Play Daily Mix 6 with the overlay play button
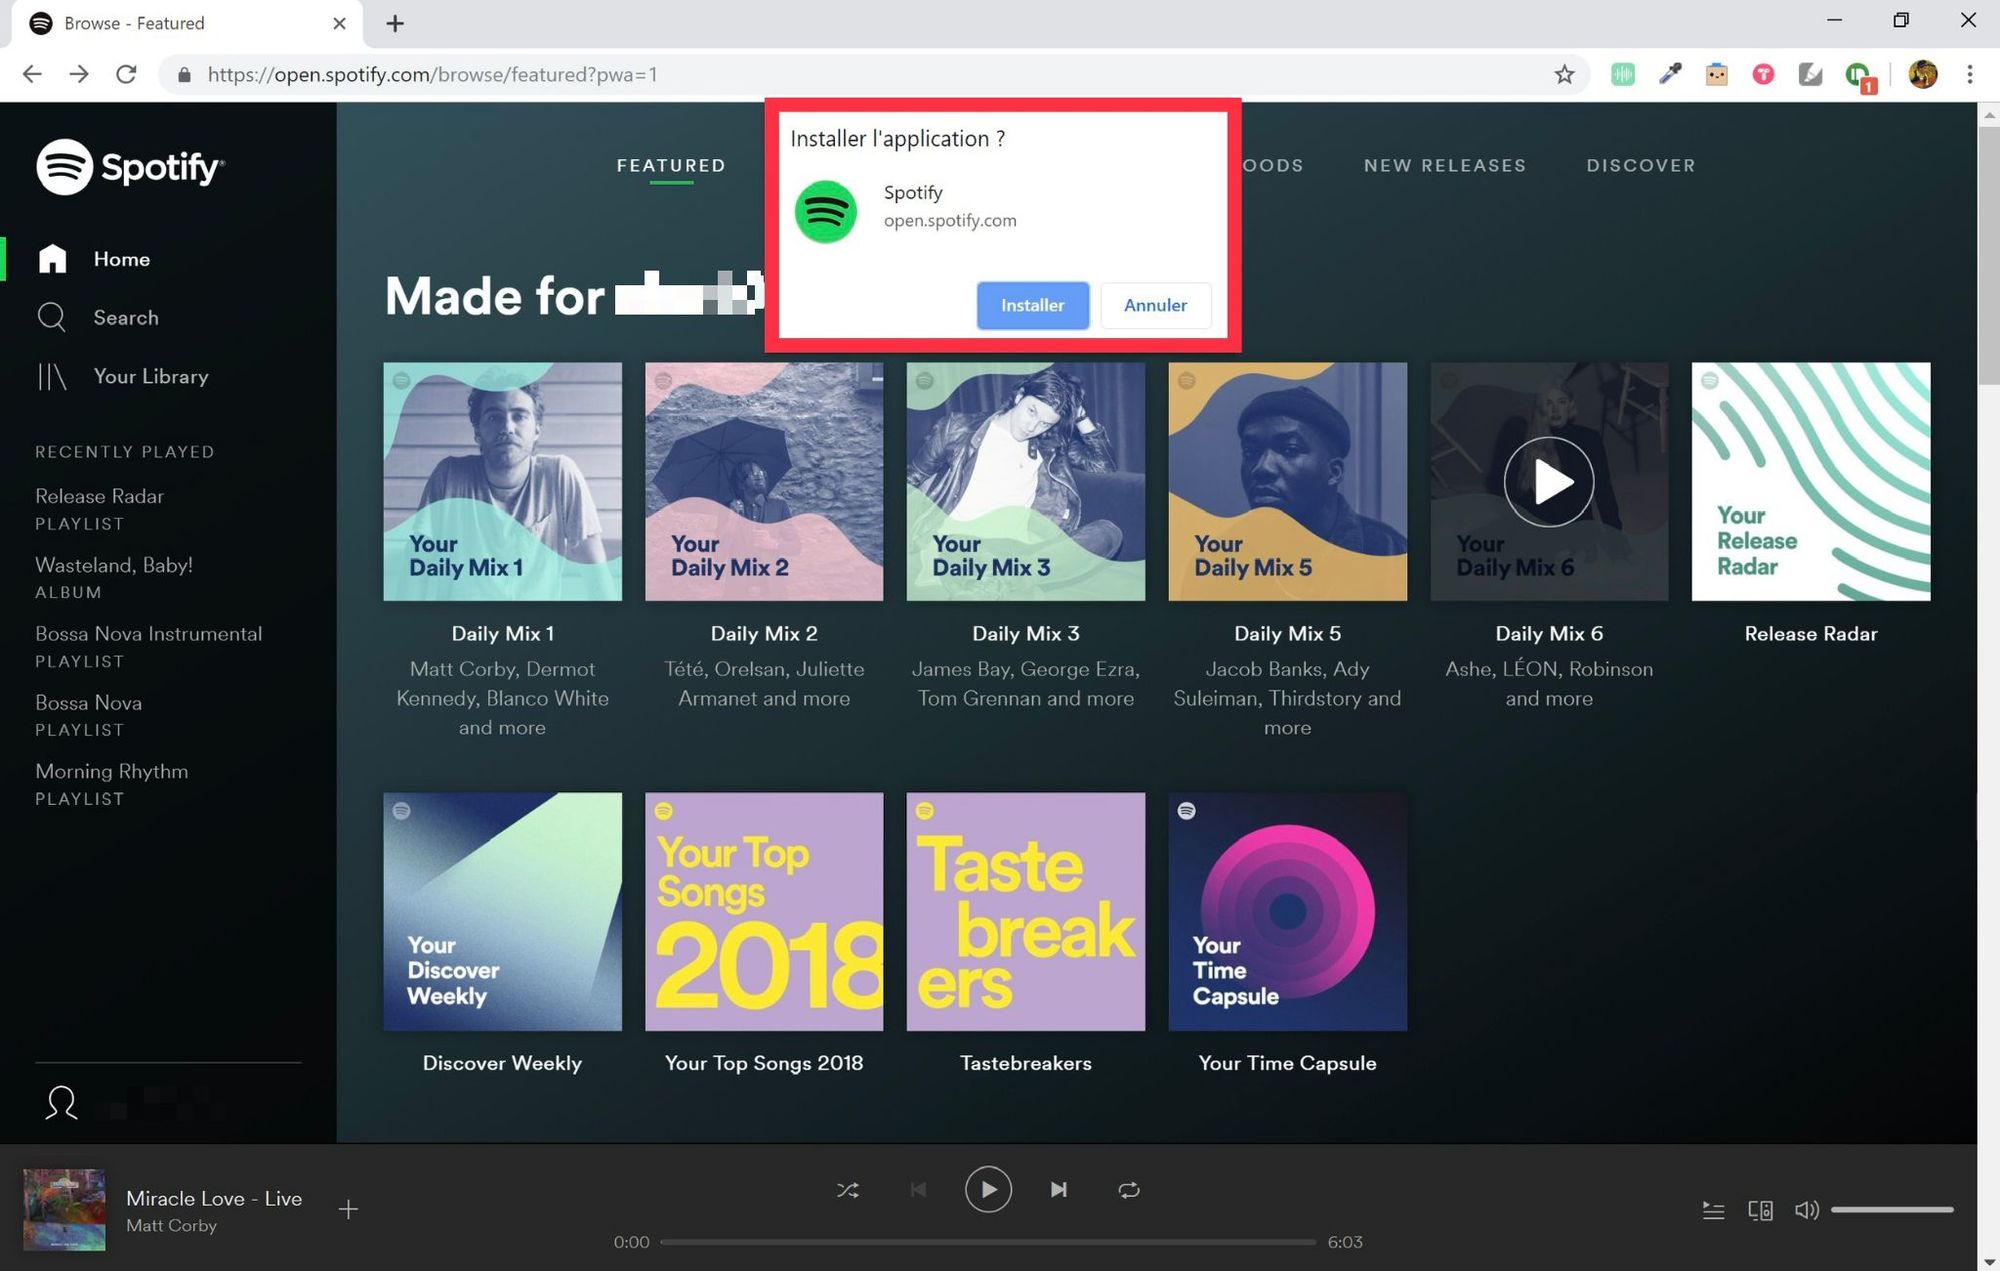 click(x=1548, y=482)
